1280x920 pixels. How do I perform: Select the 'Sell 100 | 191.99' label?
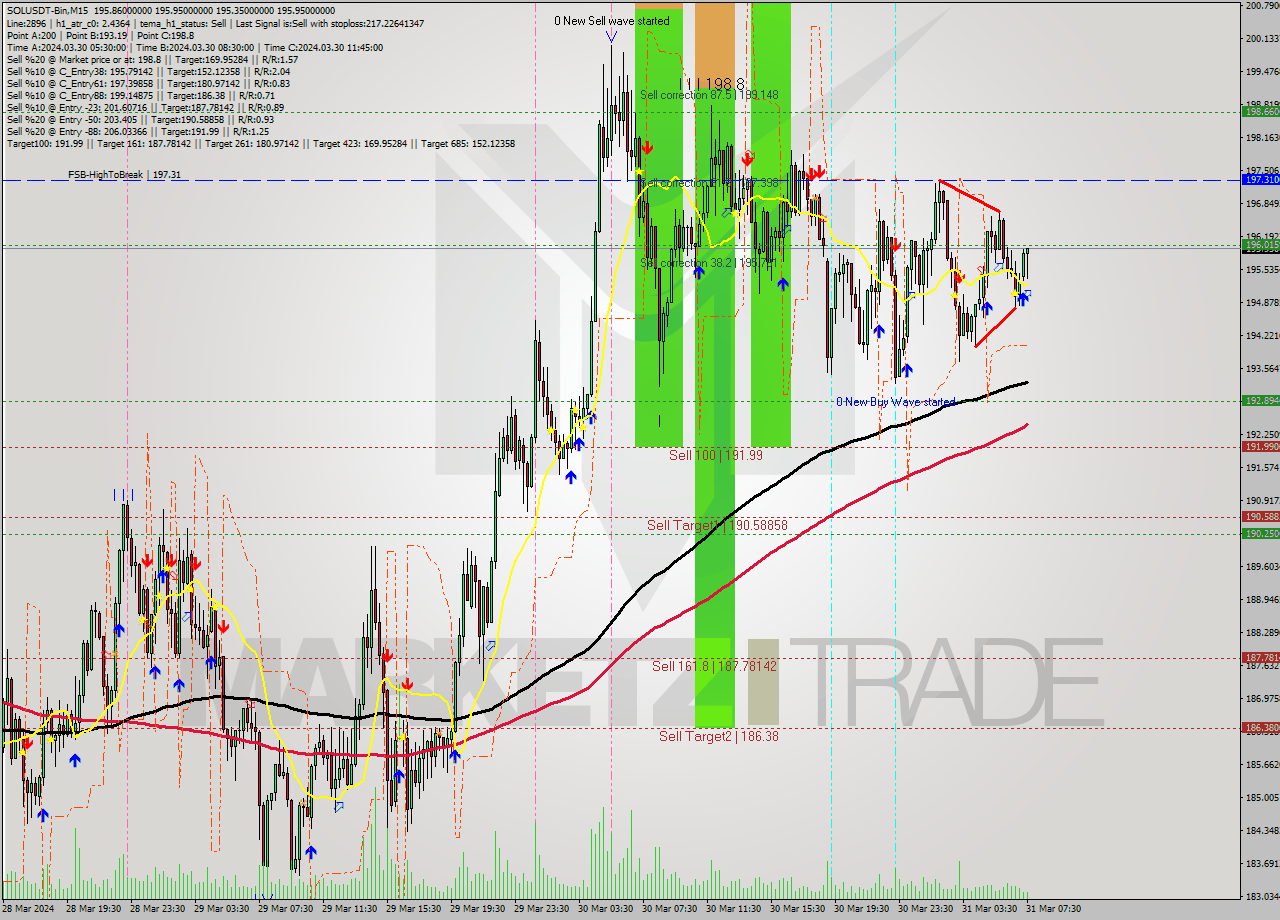tap(716, 455)
